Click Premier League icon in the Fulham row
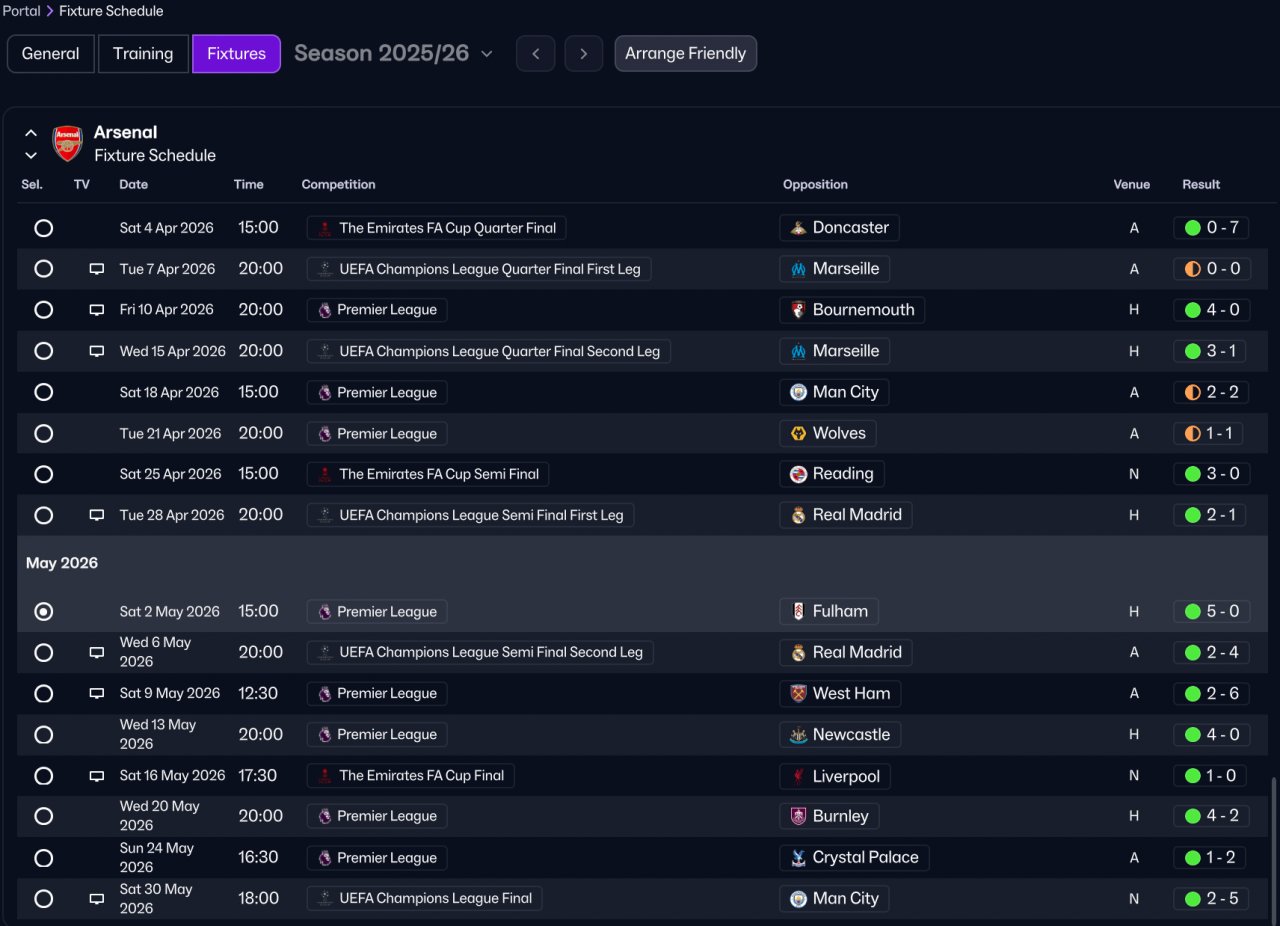This screenshot has height=926, width=1280. (x=324, y=611)
